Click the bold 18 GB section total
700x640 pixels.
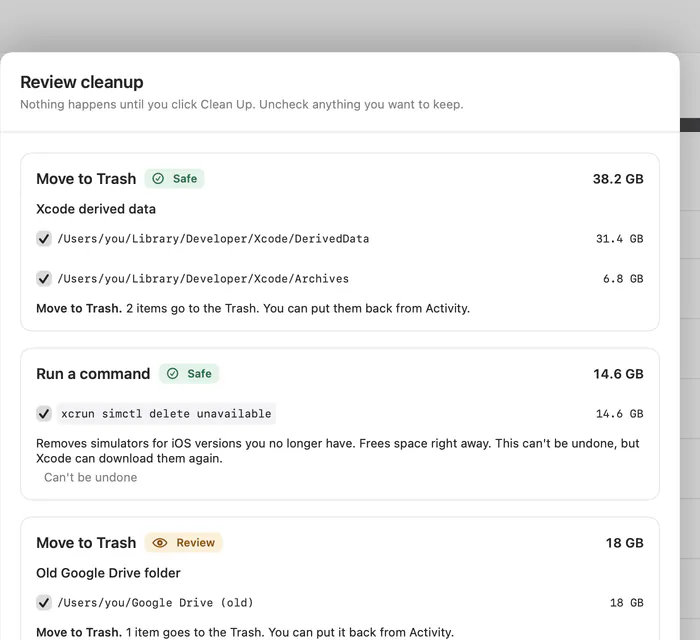pyautogui.click(x=625, y=543)
